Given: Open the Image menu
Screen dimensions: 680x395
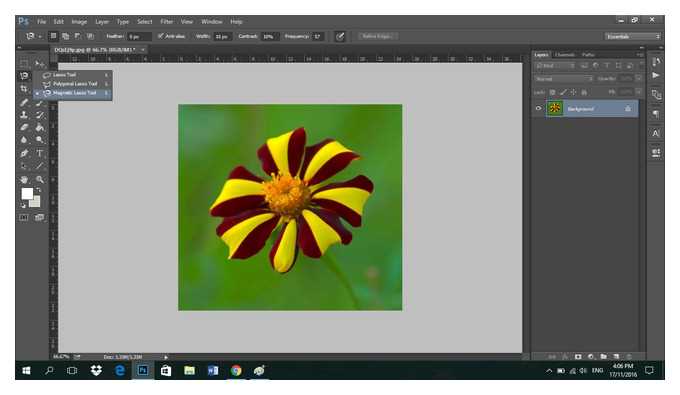Looking at the screenshot, I should (79, 22).
